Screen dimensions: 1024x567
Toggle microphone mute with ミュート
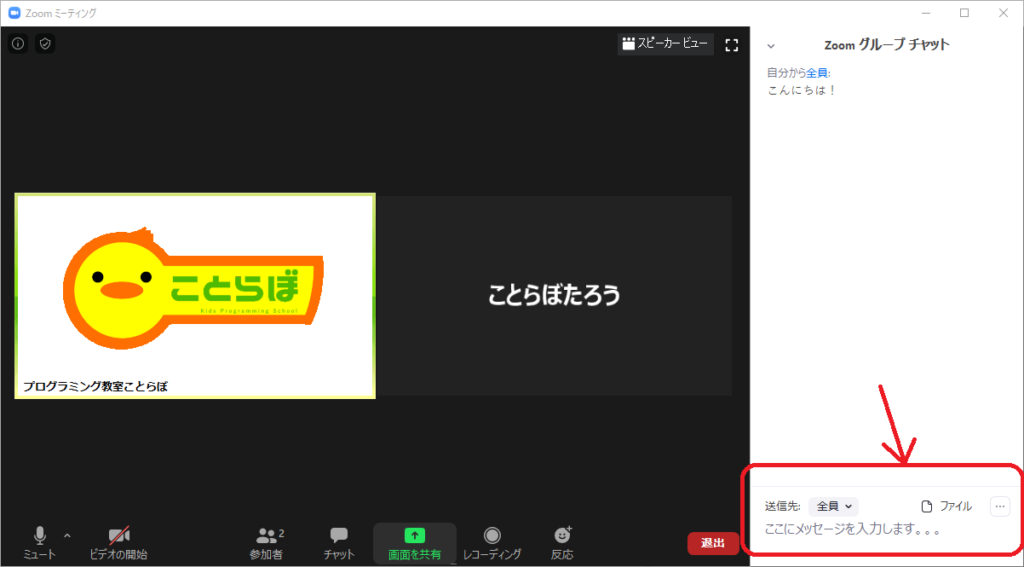coord(40,543)
